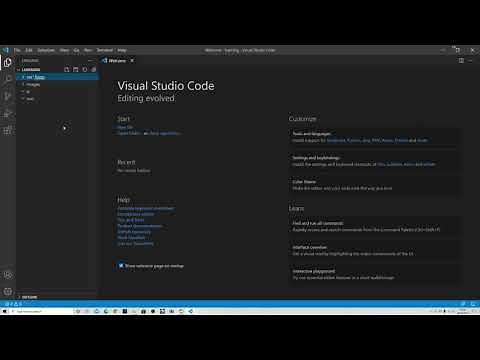The height and width of the screenshot is (360, 480).
Task: Click the Windows taskbar search box
Action: (x=42, y=311)
